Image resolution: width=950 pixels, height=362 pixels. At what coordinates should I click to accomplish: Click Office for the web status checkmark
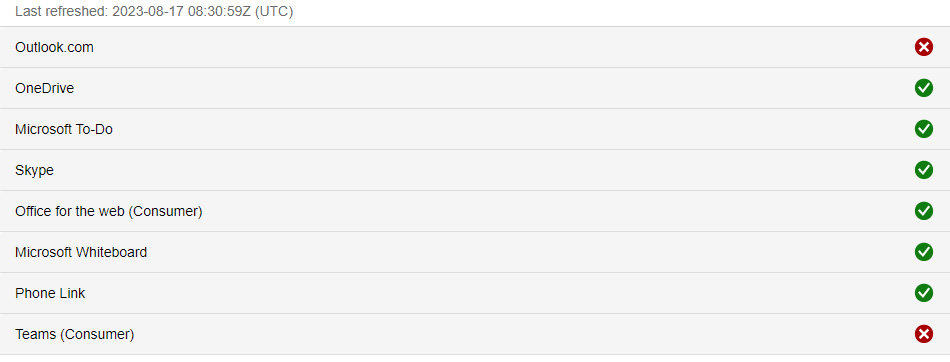923,211
